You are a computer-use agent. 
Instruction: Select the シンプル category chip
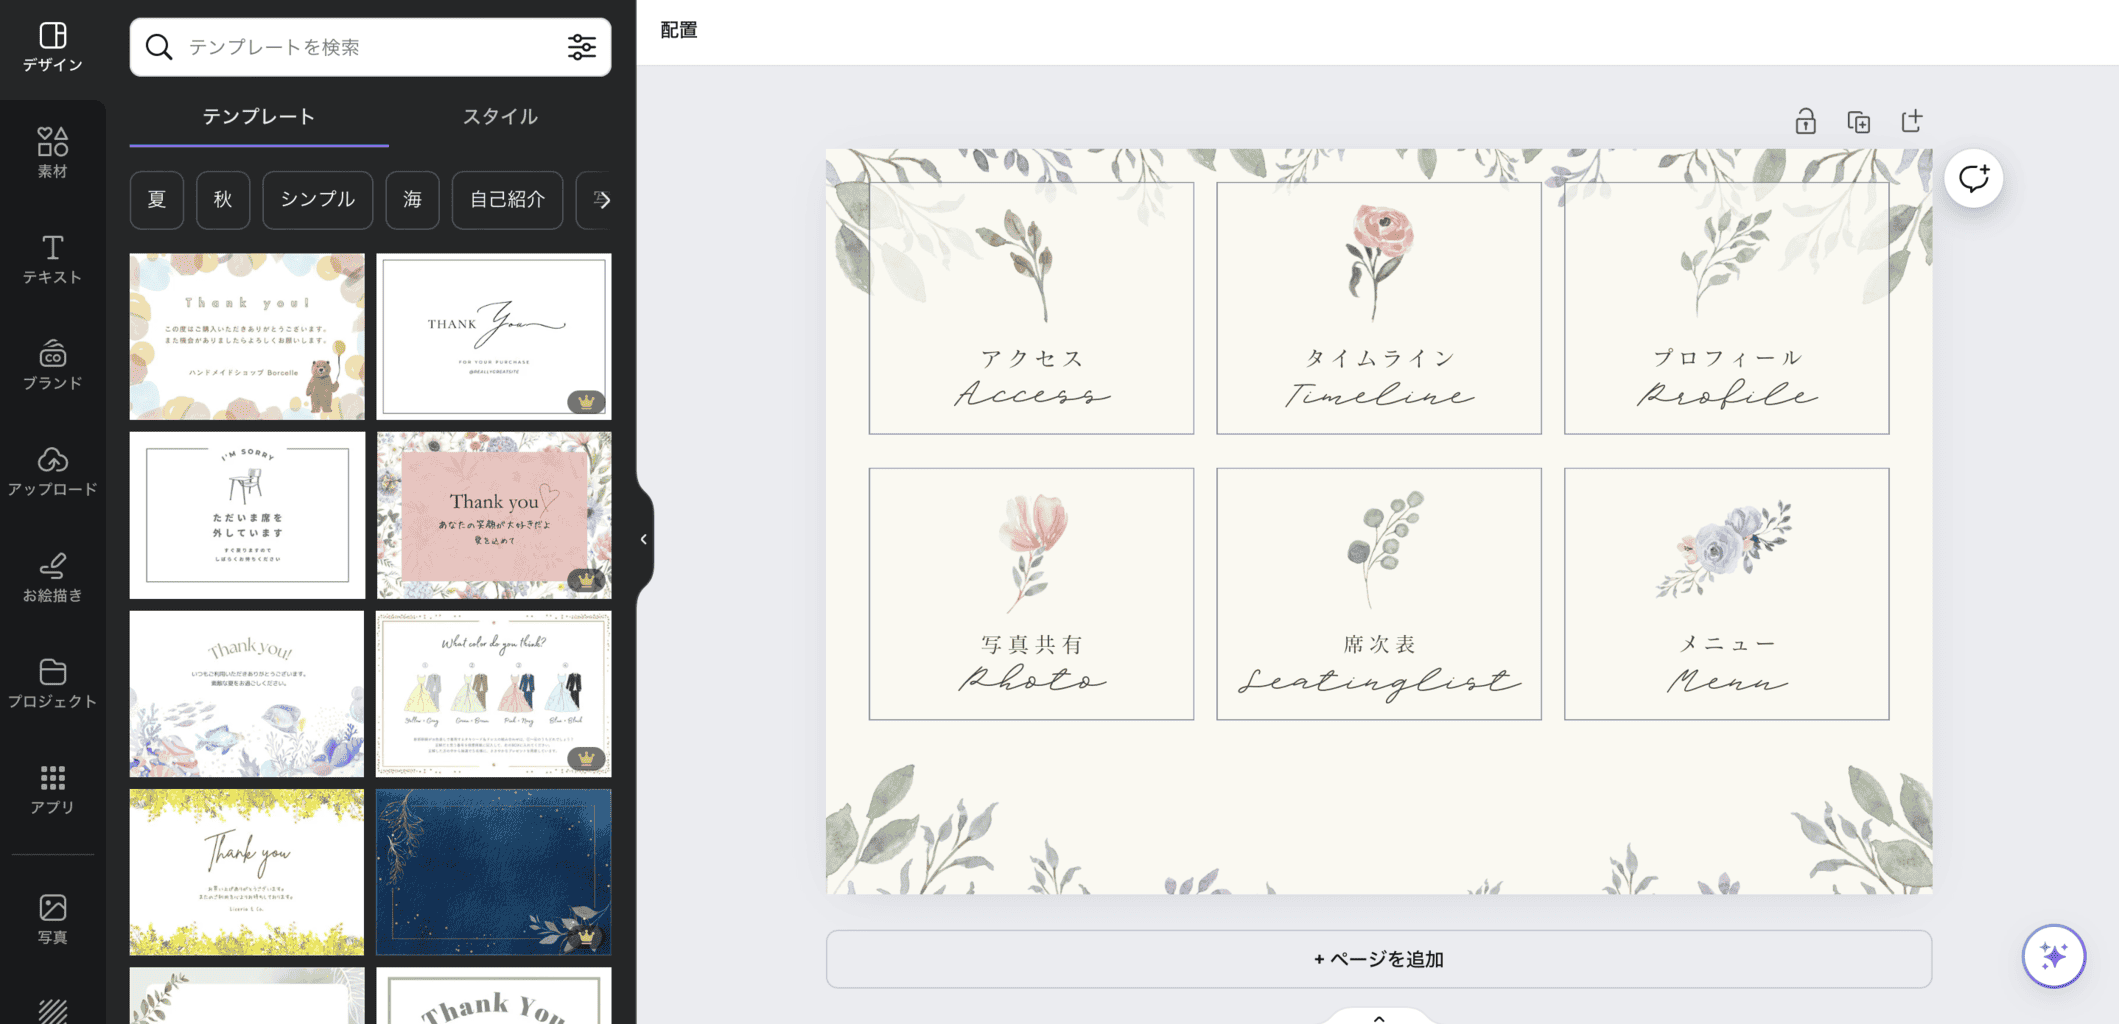[x=317, y=199]
